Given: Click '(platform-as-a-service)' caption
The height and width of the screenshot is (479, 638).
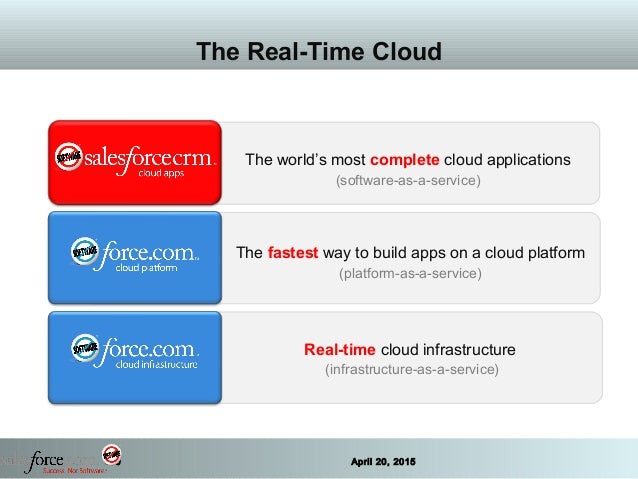Looking at the screenshot, I should 410,273.
